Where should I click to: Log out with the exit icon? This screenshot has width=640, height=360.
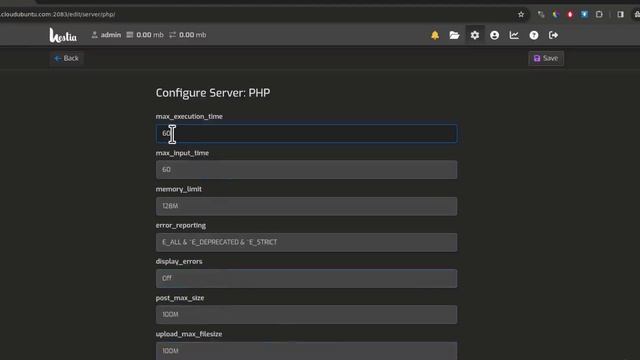coord(553,35)
